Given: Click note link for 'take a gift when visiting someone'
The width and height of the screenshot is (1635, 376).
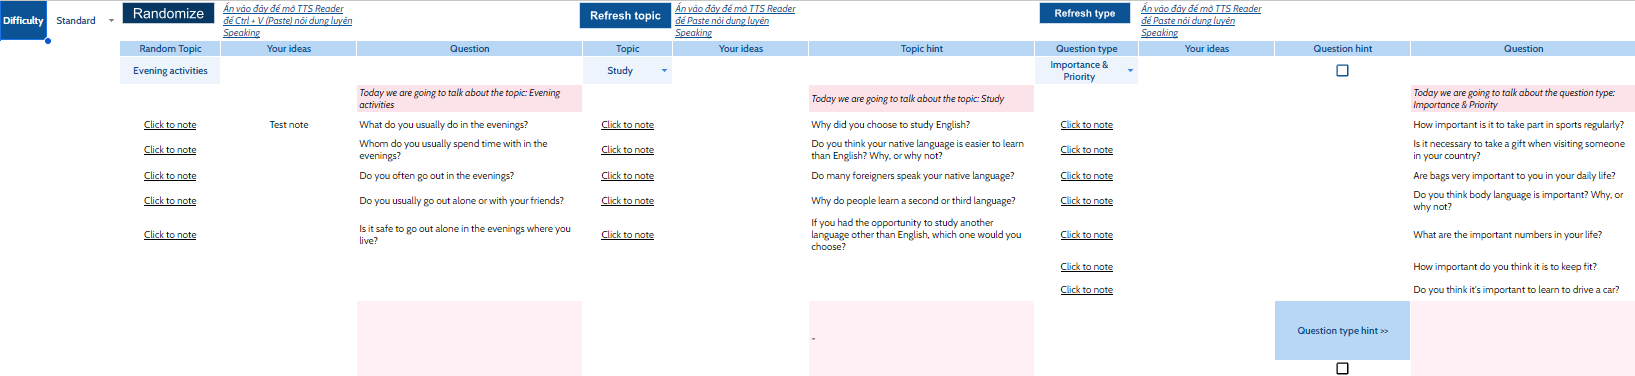Looking at the screenshot, I should point(1086,150).
